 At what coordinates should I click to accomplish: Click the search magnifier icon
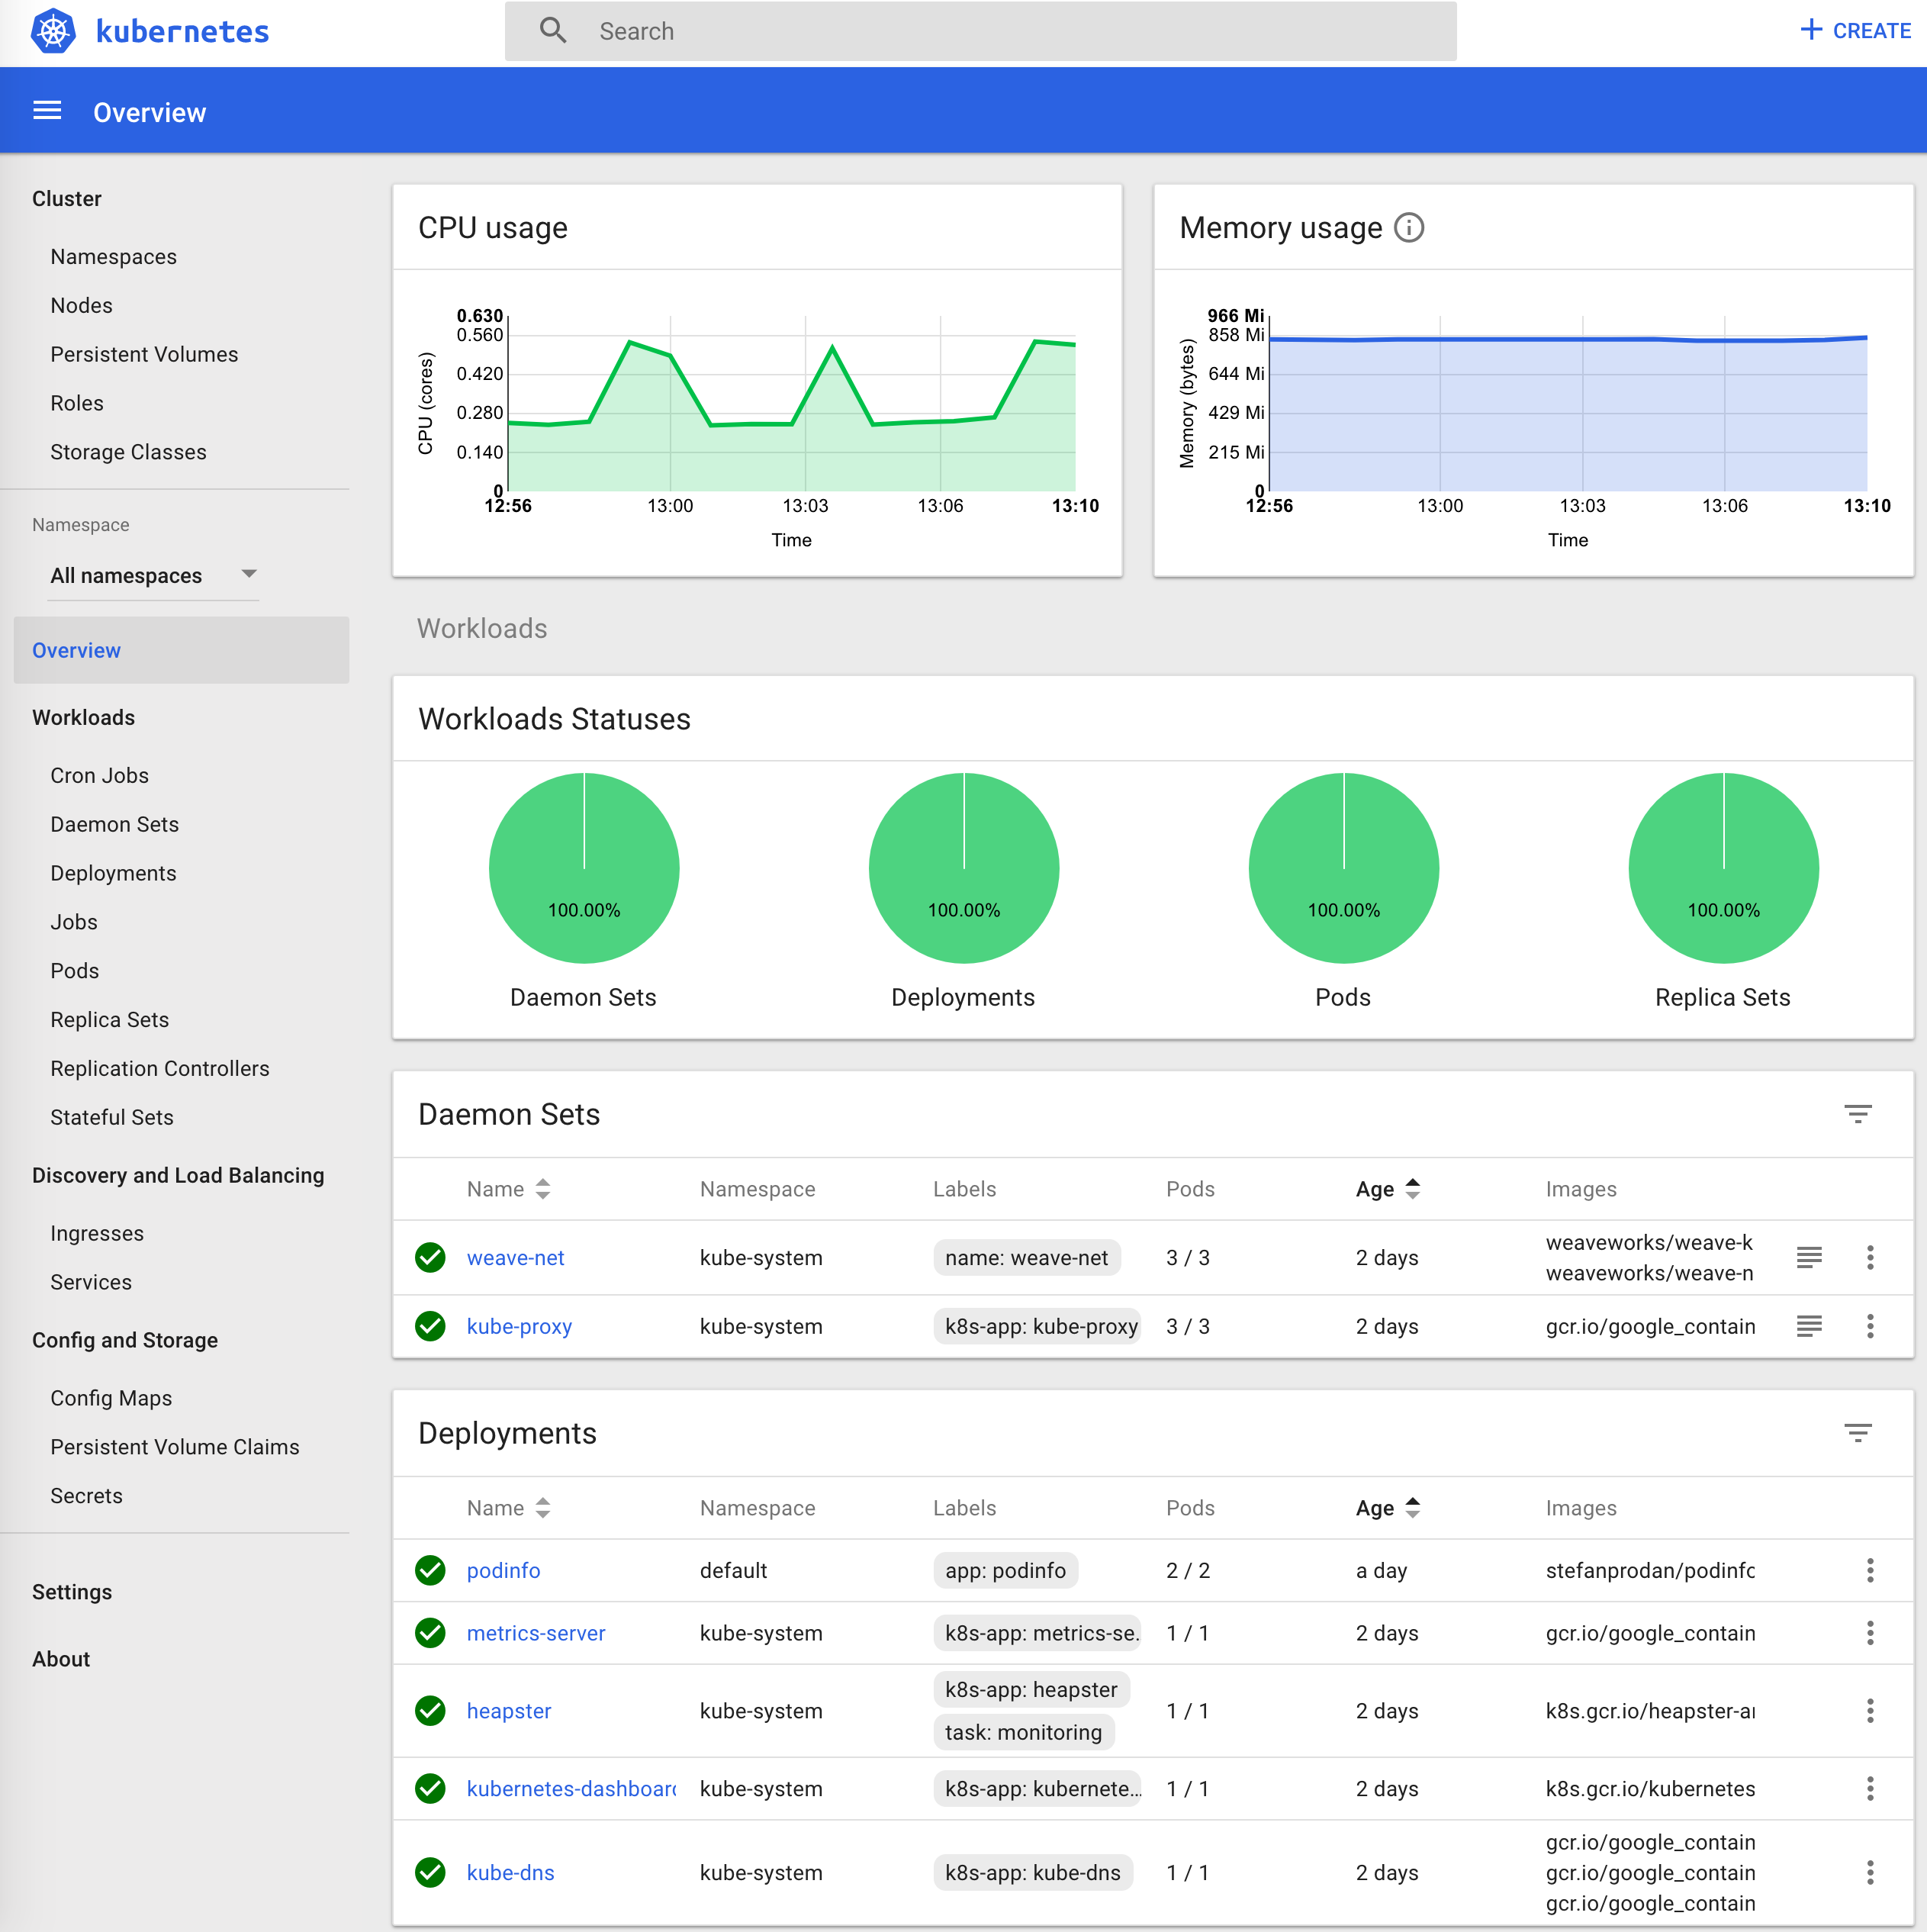pos(553,31)
